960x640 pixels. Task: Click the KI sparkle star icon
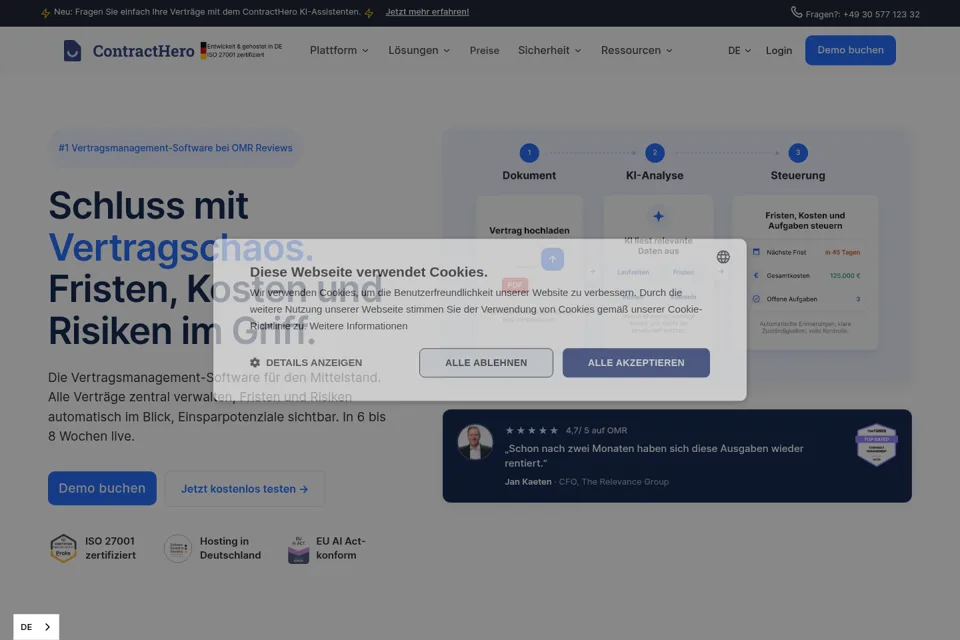point(658,216)
